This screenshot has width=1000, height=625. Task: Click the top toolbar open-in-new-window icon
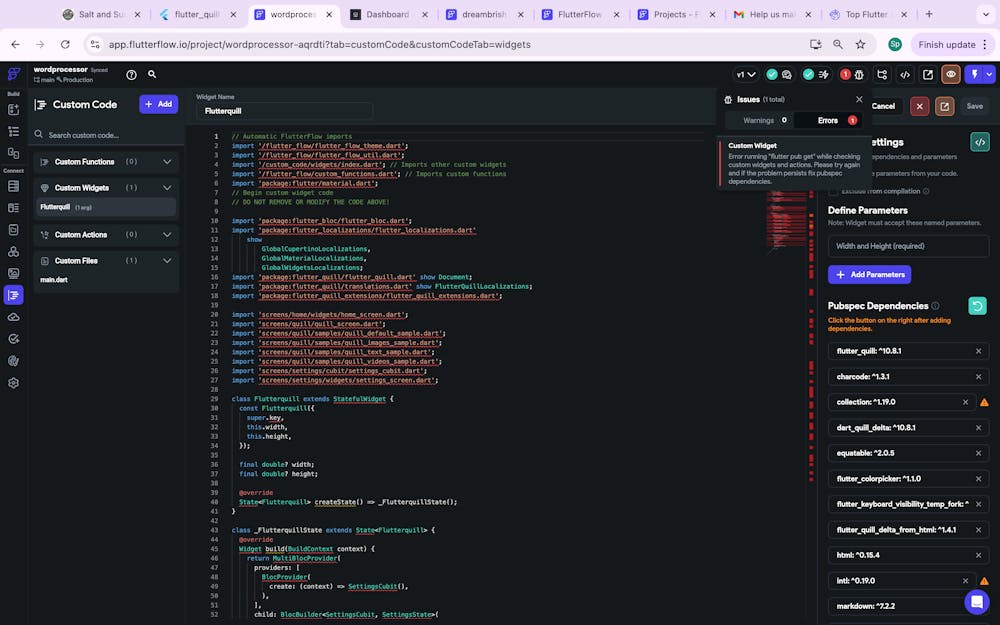pyautogui.click(x=928, y=75)
